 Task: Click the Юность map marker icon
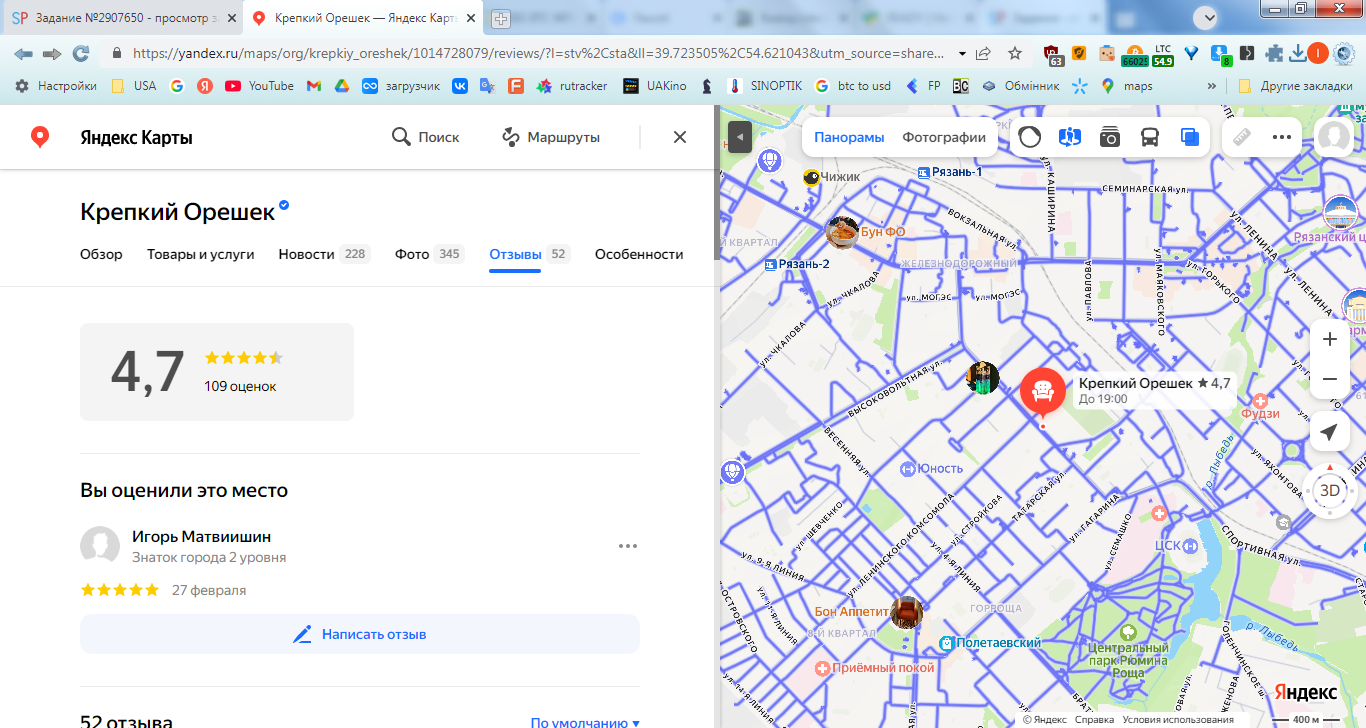tap(908, 468)
